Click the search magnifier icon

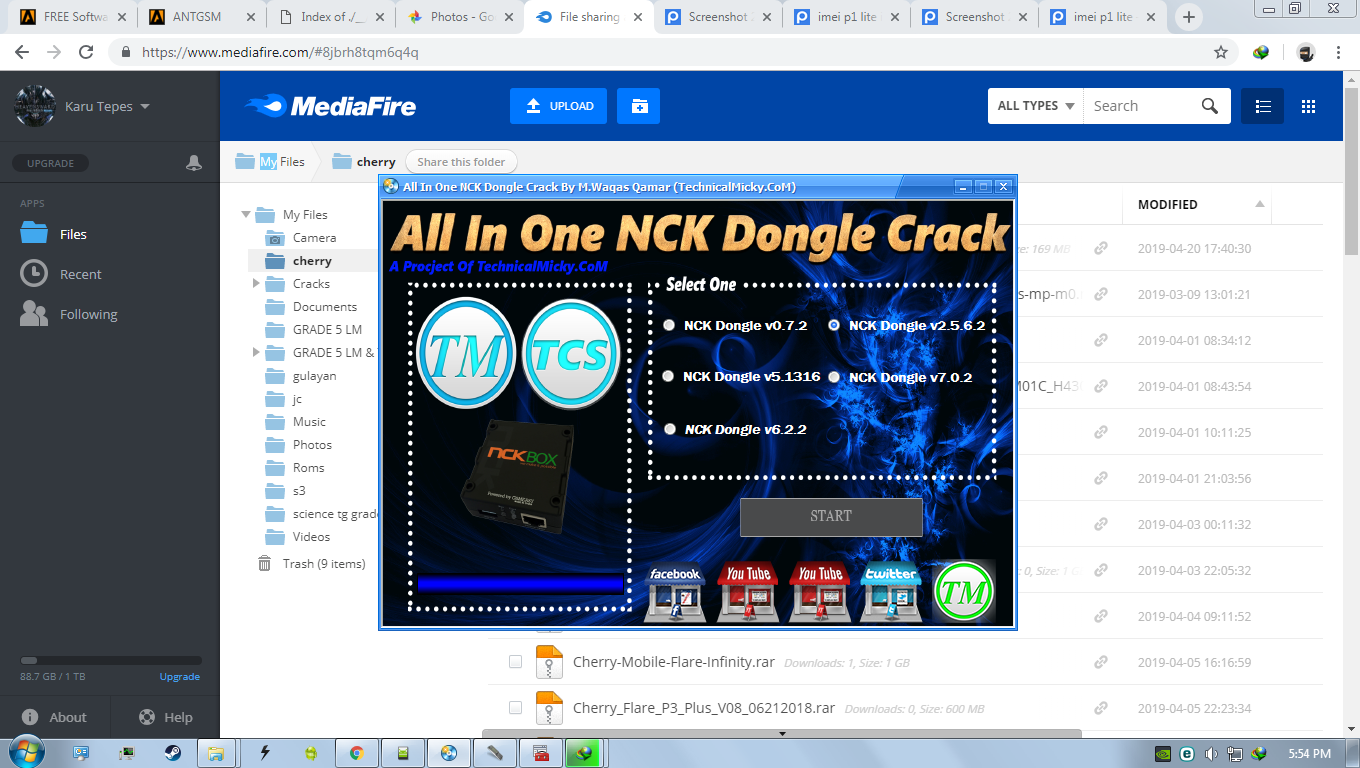click(1210, 106)
